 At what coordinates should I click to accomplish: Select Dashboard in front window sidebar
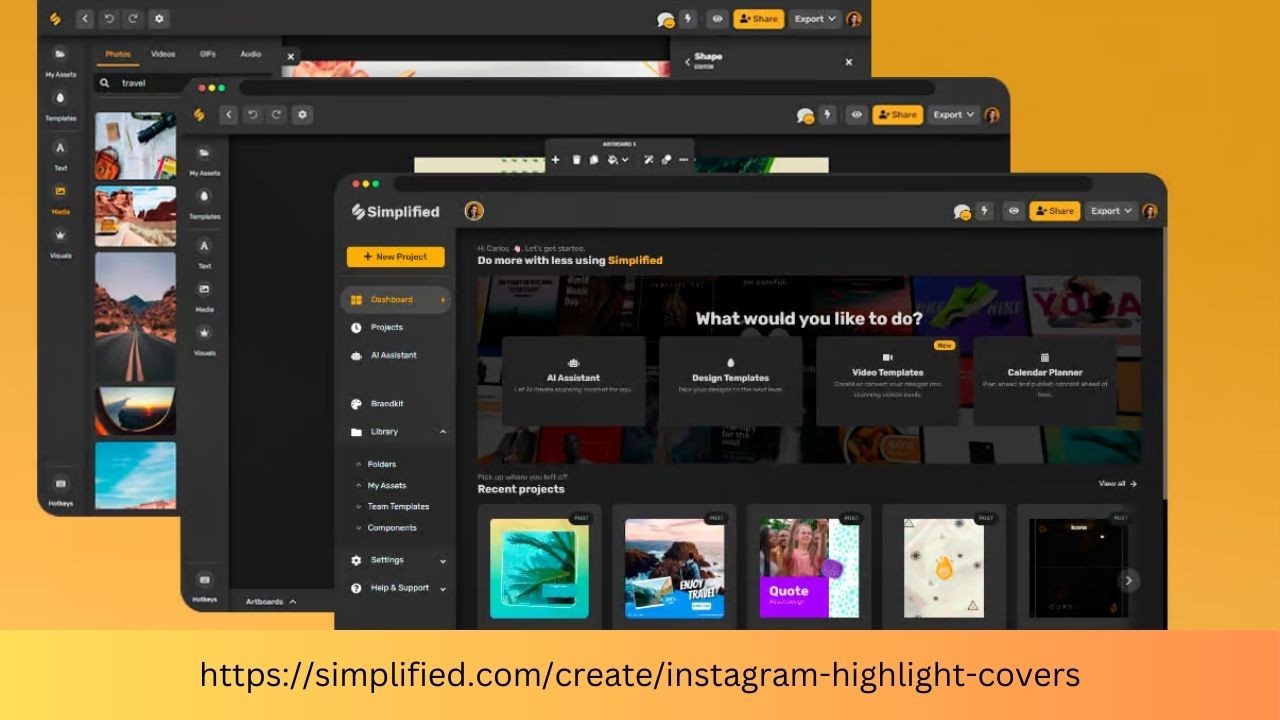point(396,300)
